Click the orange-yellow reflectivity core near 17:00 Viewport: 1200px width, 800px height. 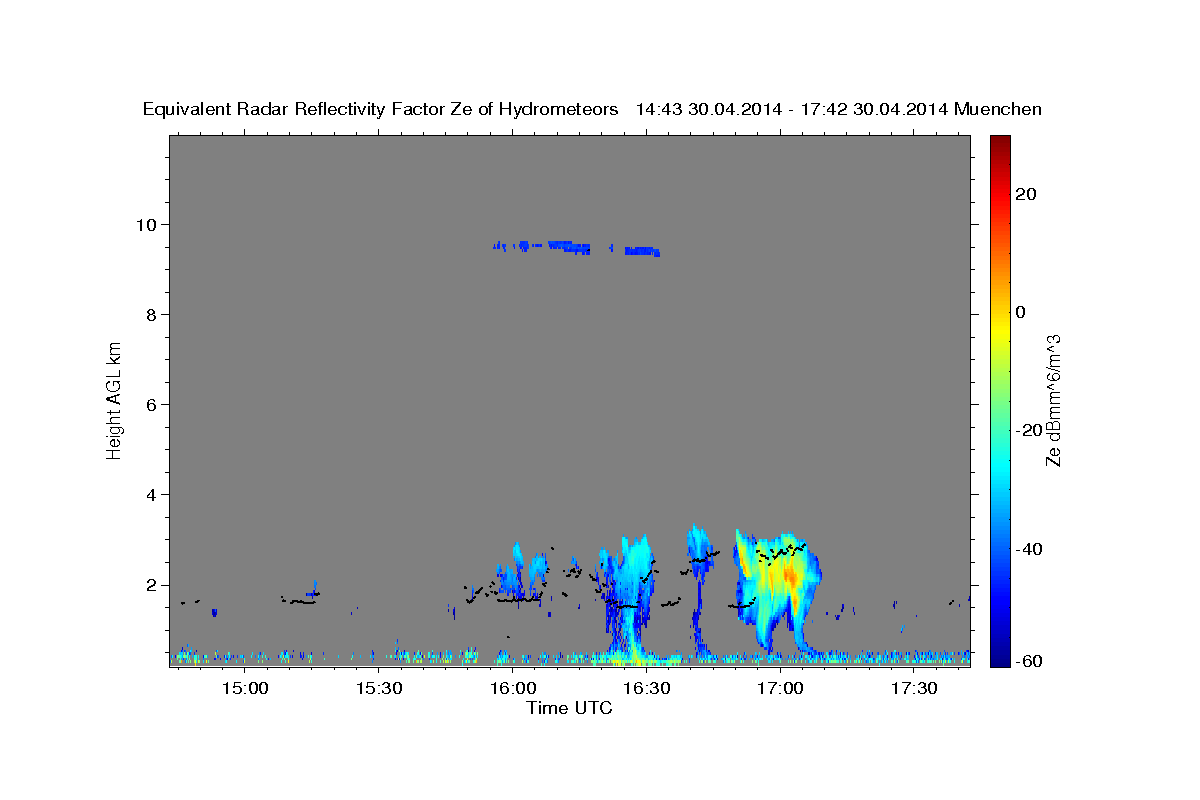[x=788, y=577]
